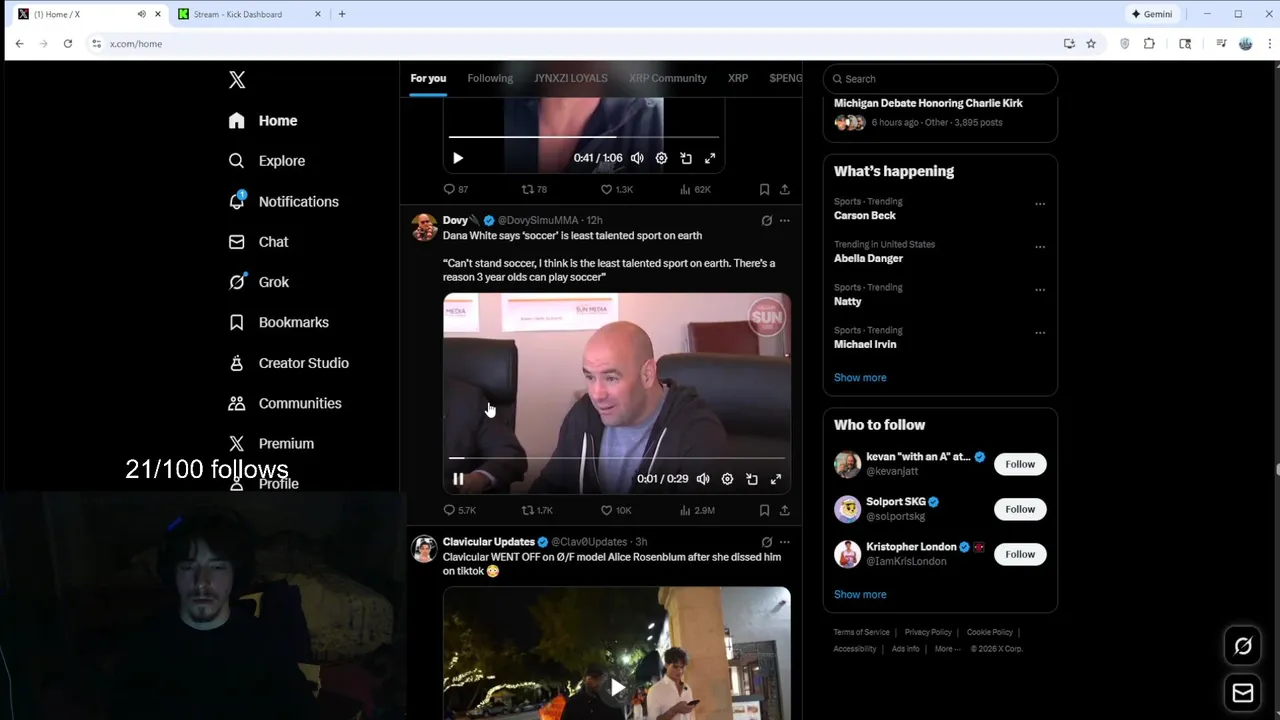Open more options for Michael Irvin trend
This screenshot has width=1280, height=720.
[1040, 333]
